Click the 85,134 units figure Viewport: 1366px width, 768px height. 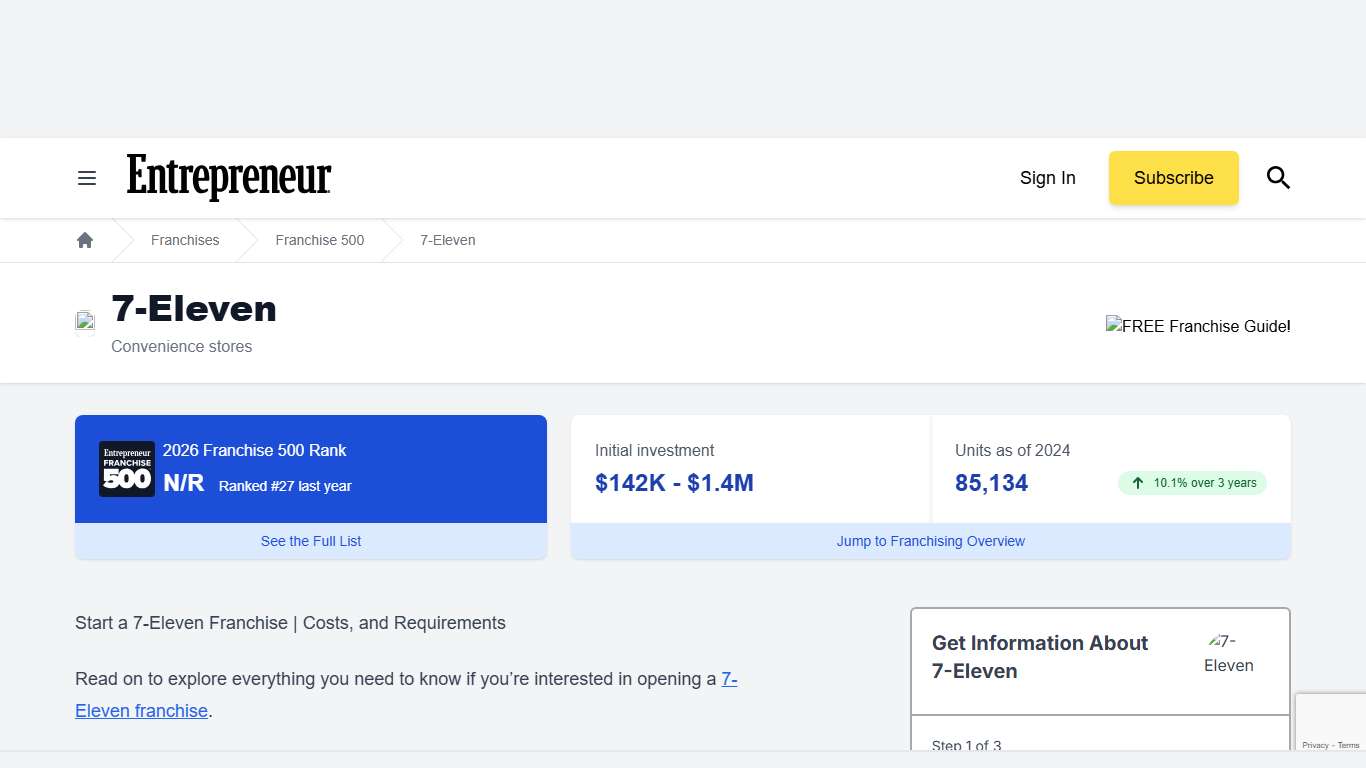tap(991, 483)
